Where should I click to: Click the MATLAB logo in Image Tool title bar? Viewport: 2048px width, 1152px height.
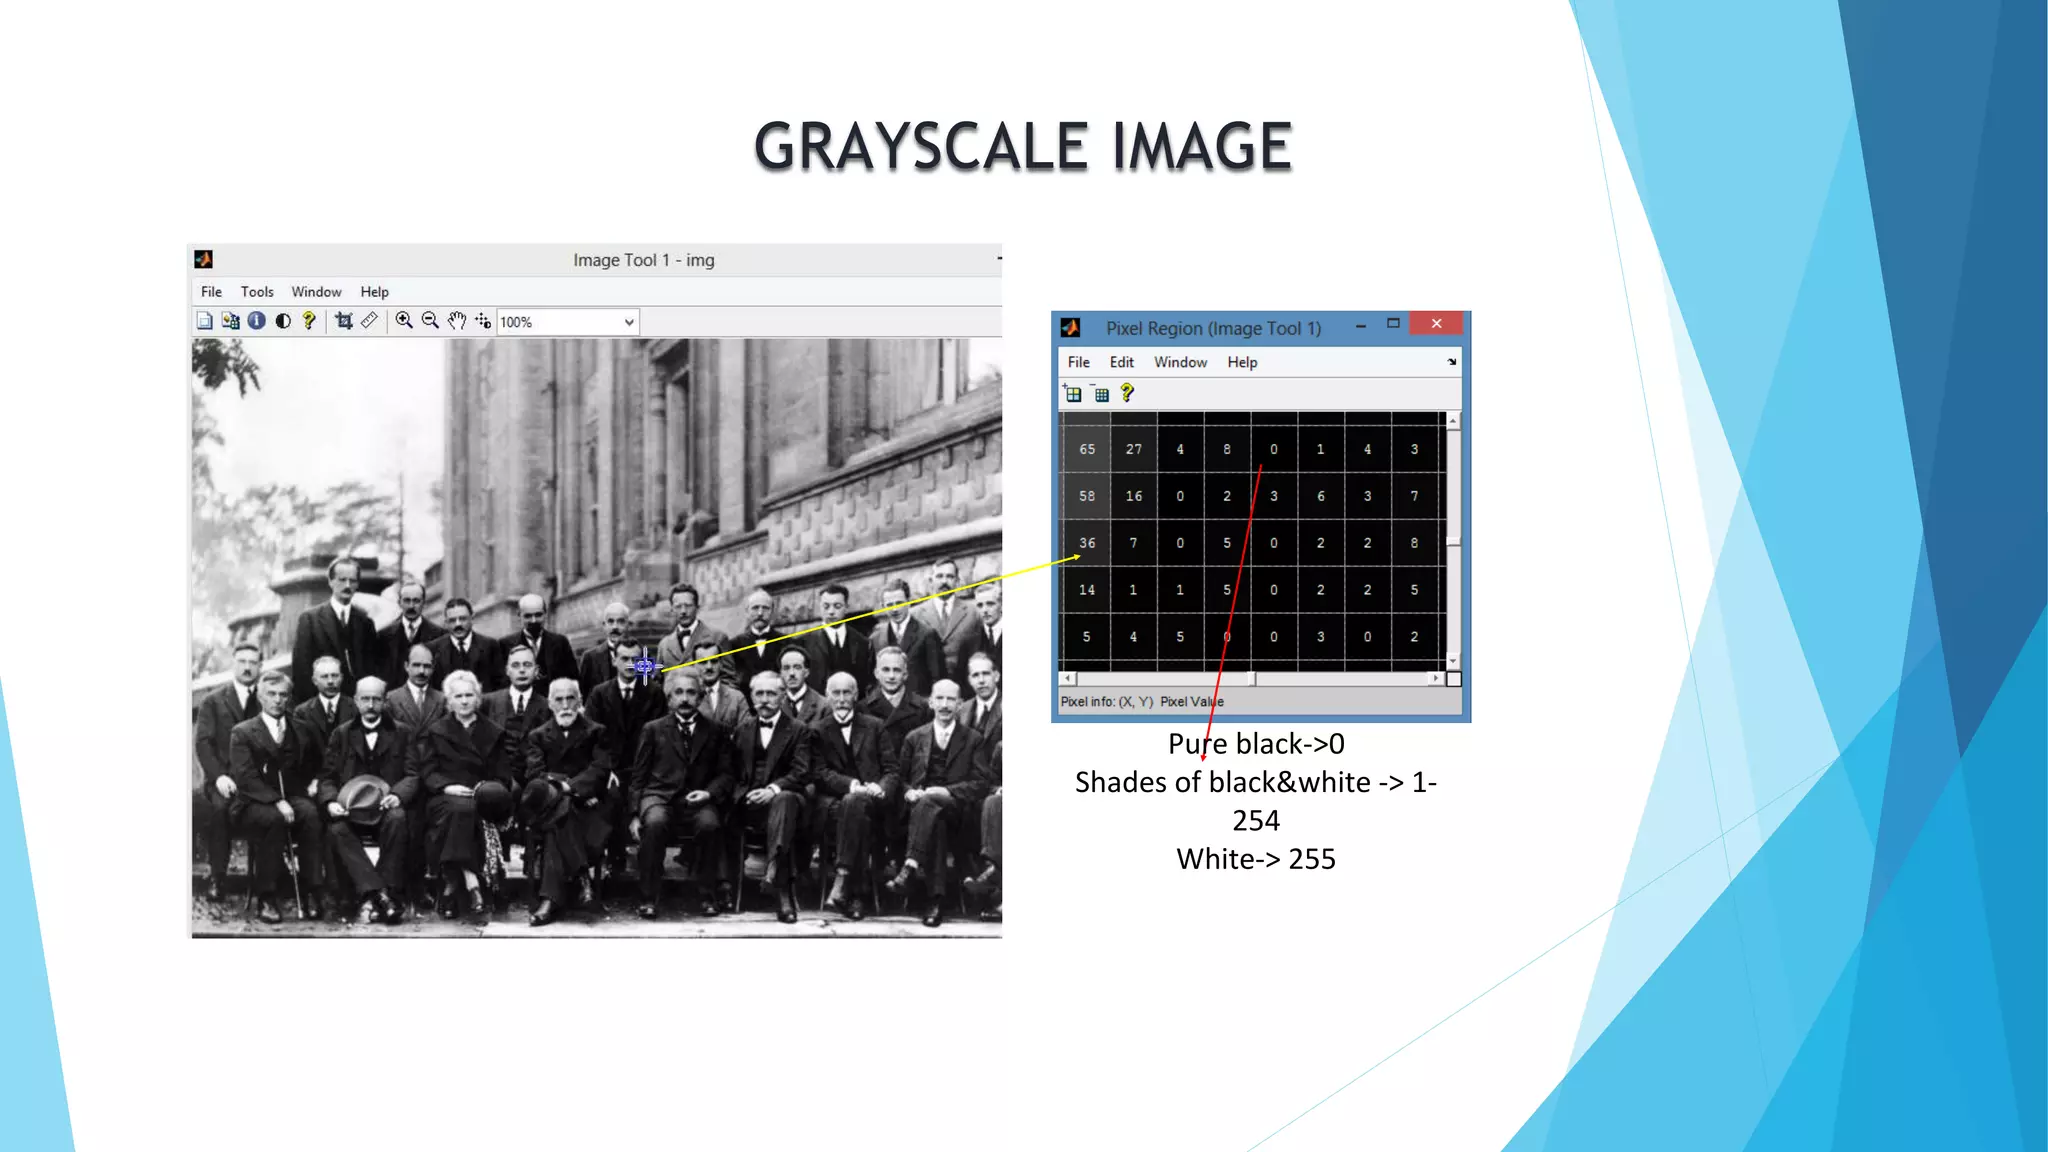(204, 260)
